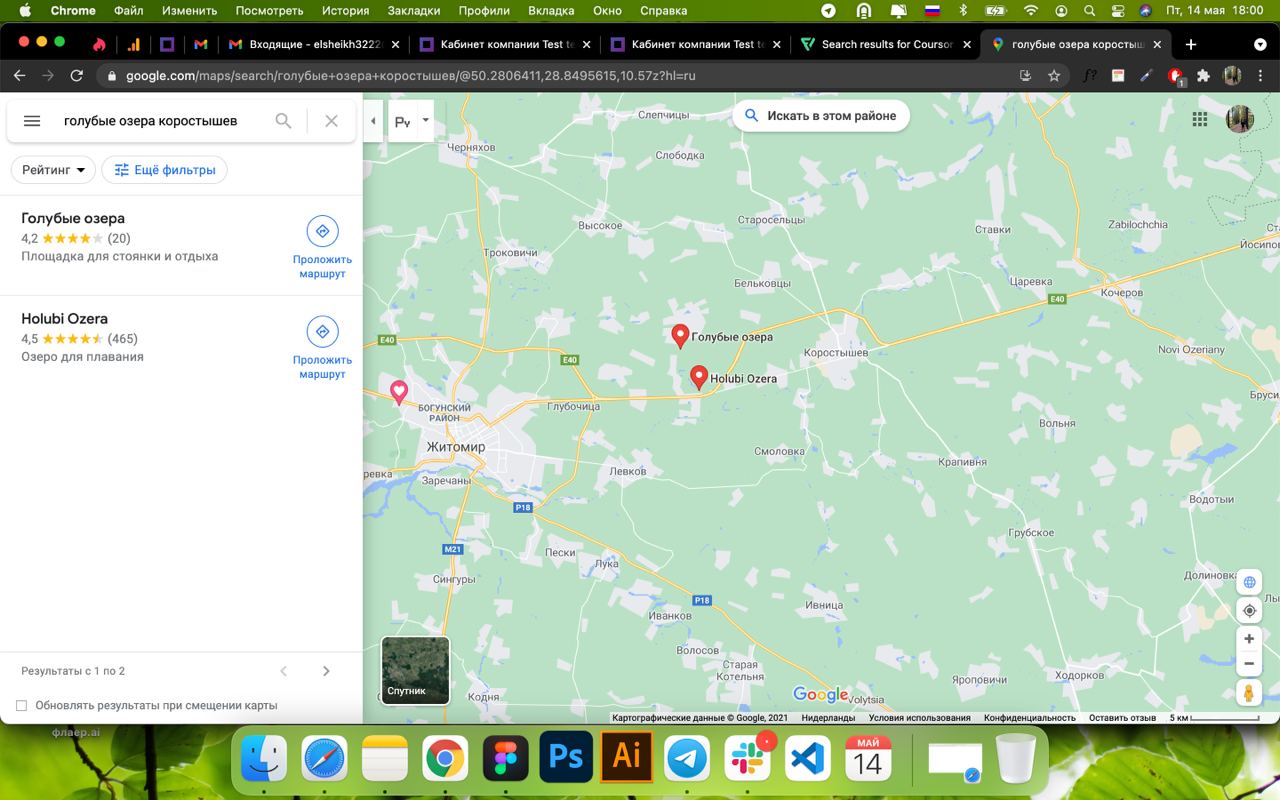Open the История menu in menu bar

[345, 11]
